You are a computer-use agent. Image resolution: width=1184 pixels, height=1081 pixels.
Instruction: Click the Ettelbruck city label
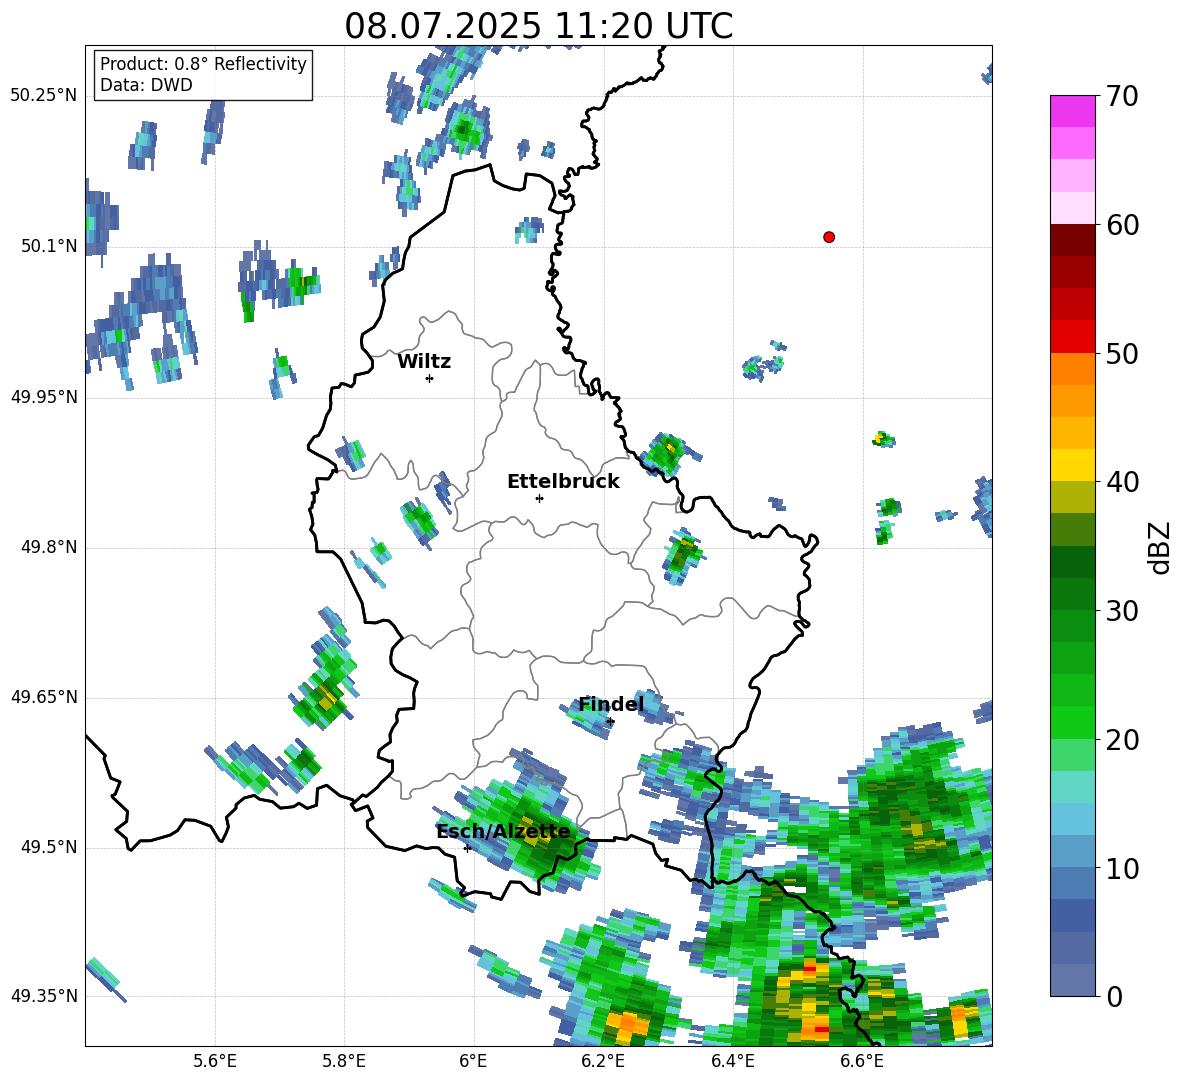563,482
